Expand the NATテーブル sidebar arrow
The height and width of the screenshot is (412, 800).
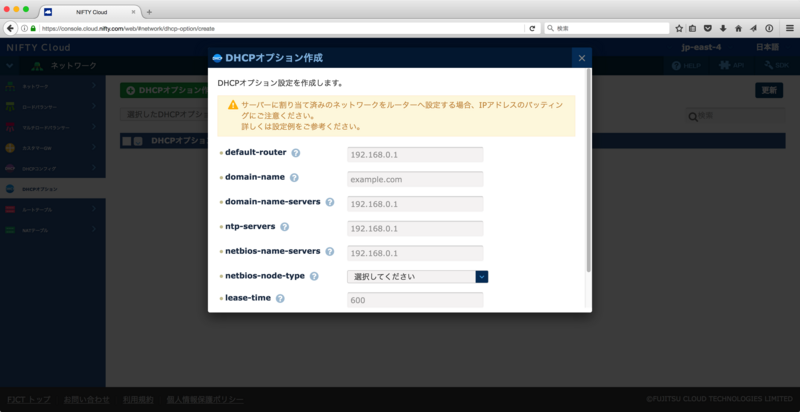click(94, 229)
